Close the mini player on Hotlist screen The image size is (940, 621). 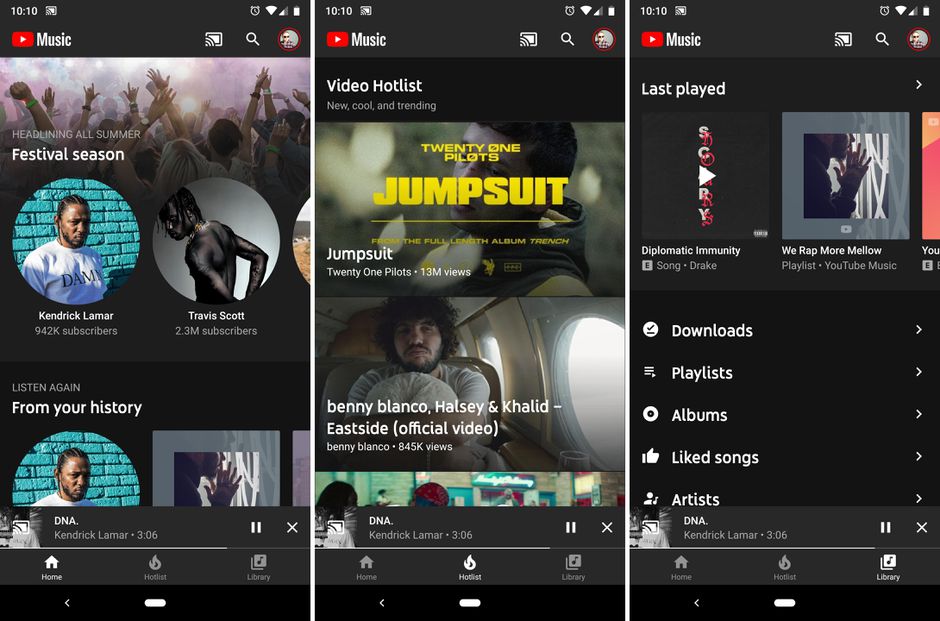607,527
